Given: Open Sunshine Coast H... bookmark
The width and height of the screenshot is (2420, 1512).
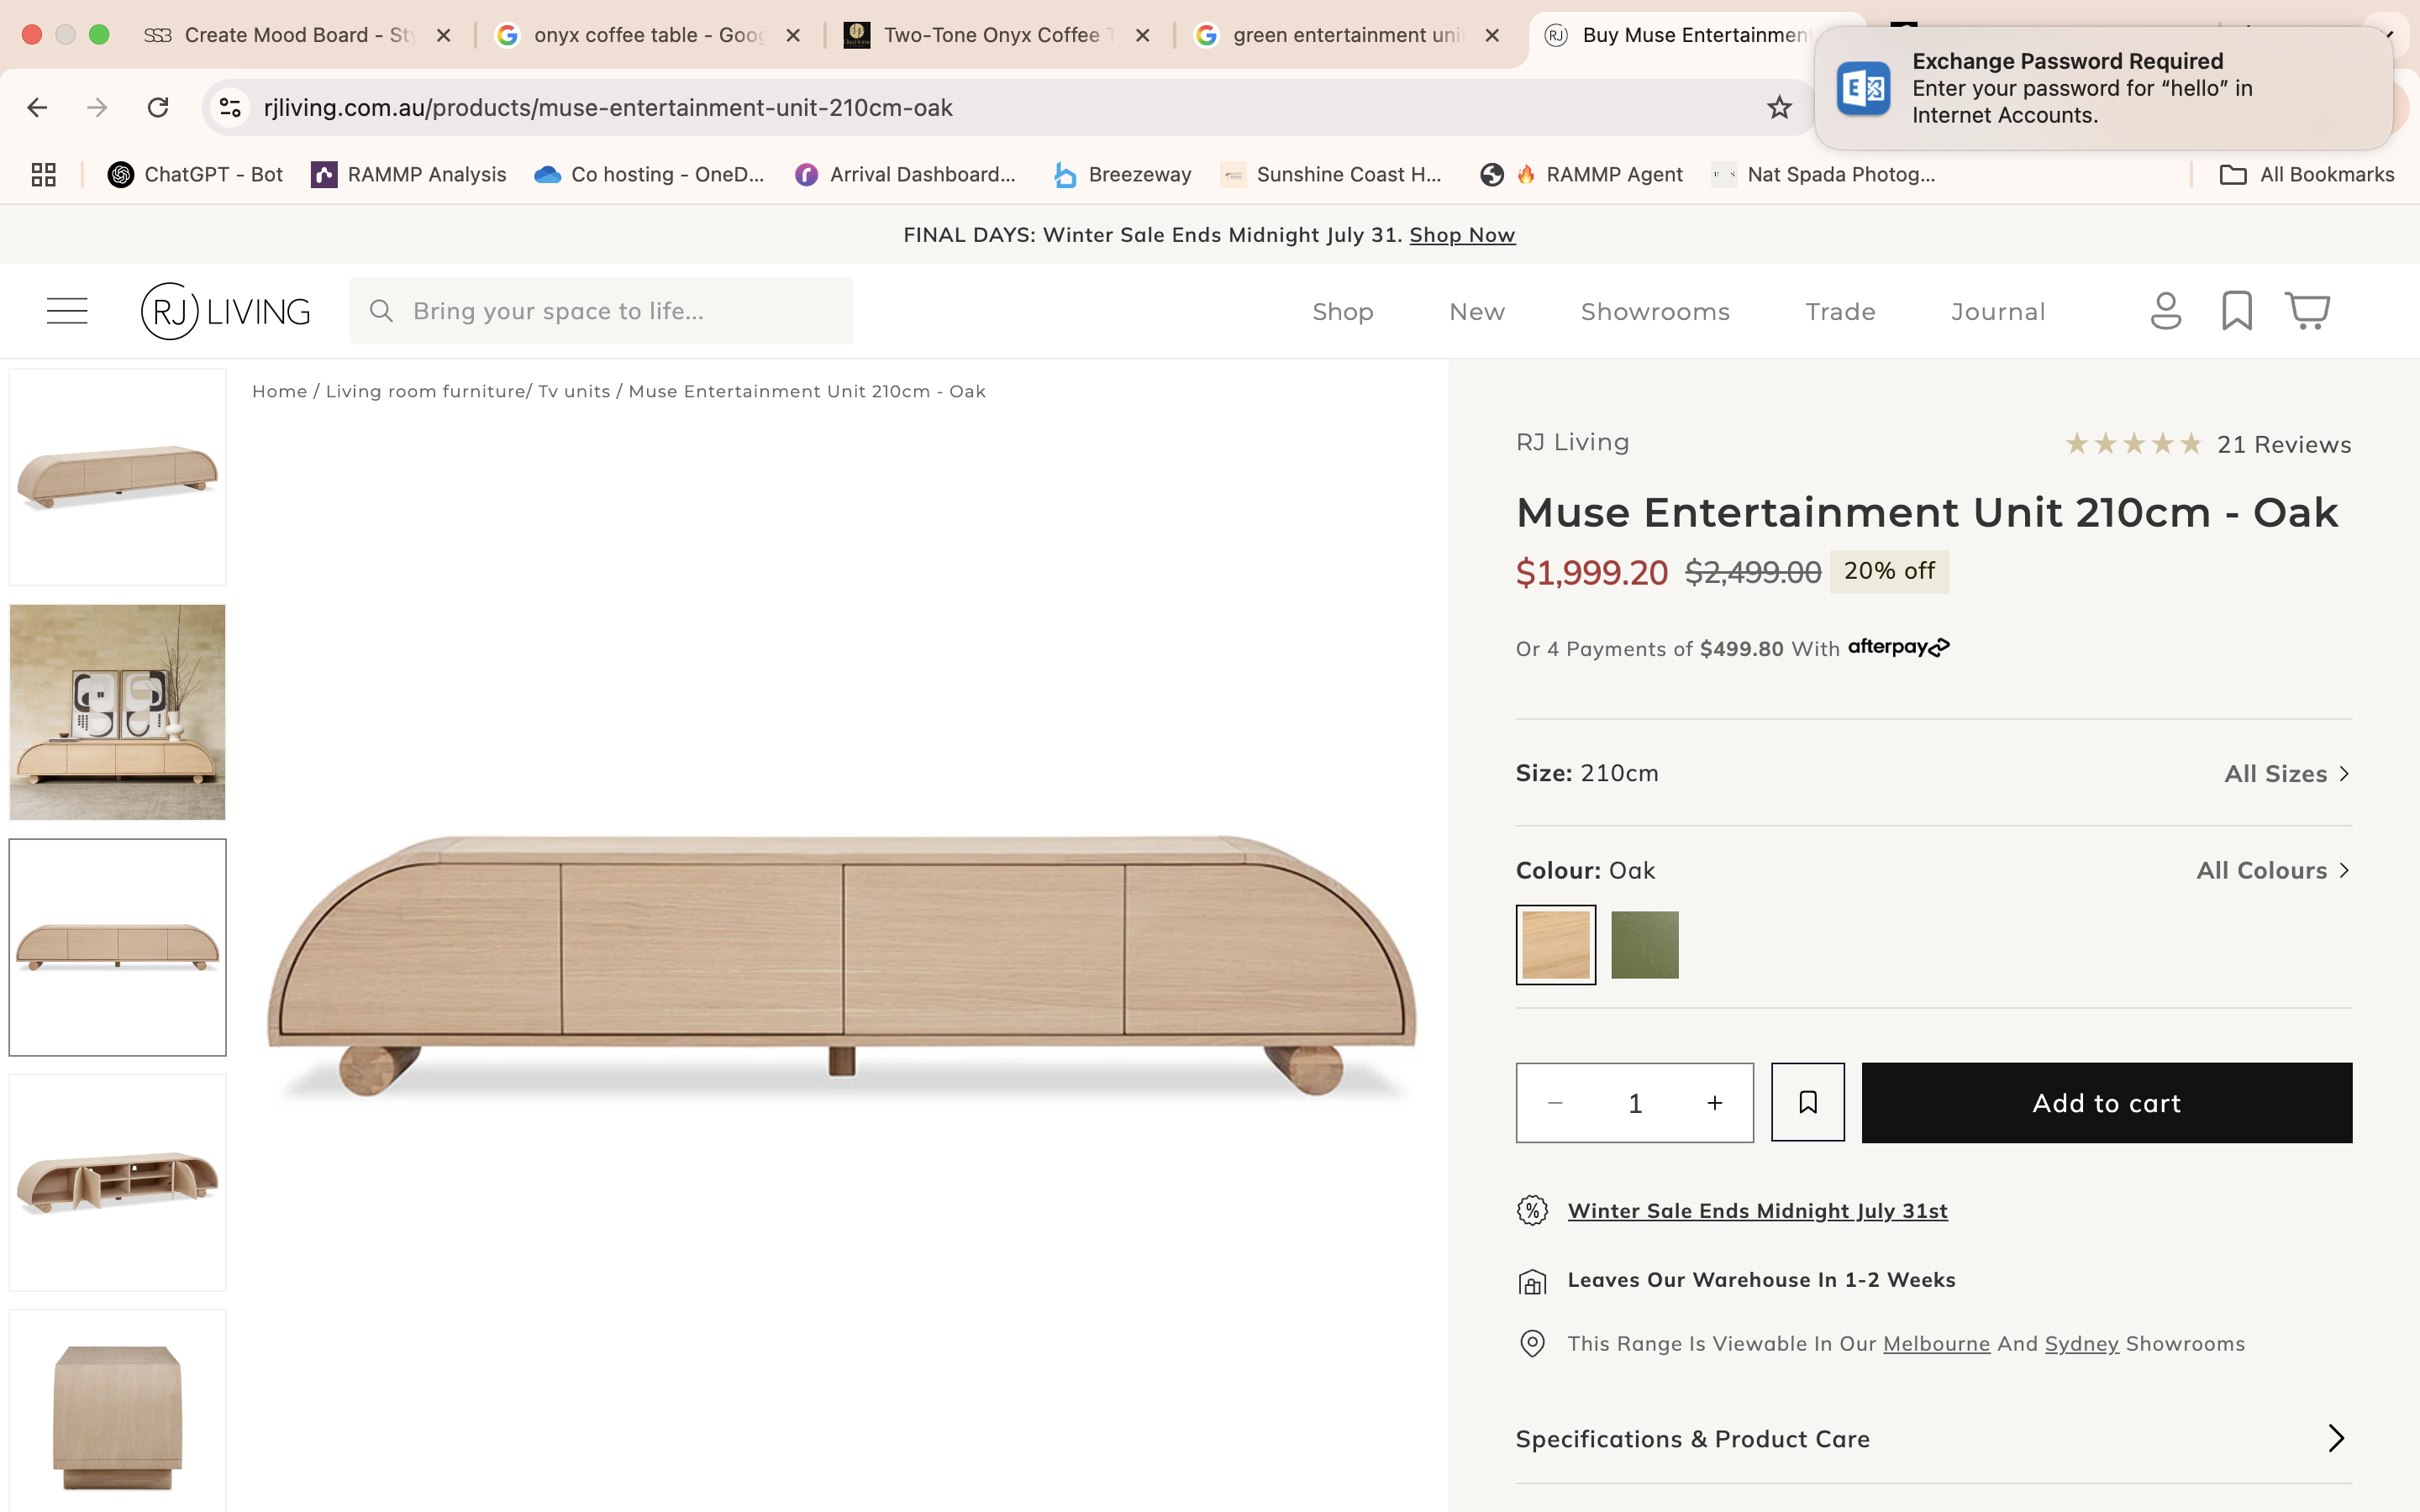Looking at the screenshot, I should [x=1331, y=174].
